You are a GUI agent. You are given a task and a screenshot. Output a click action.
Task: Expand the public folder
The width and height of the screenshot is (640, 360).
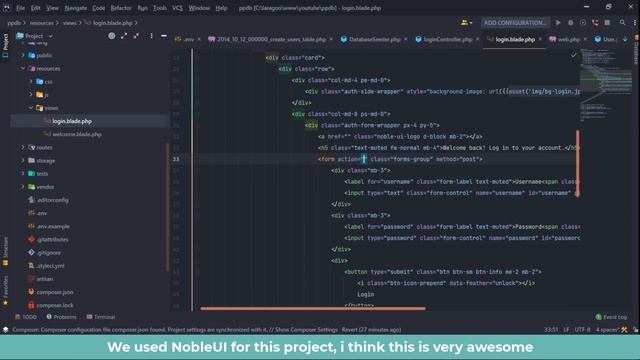tap(23, 55)
